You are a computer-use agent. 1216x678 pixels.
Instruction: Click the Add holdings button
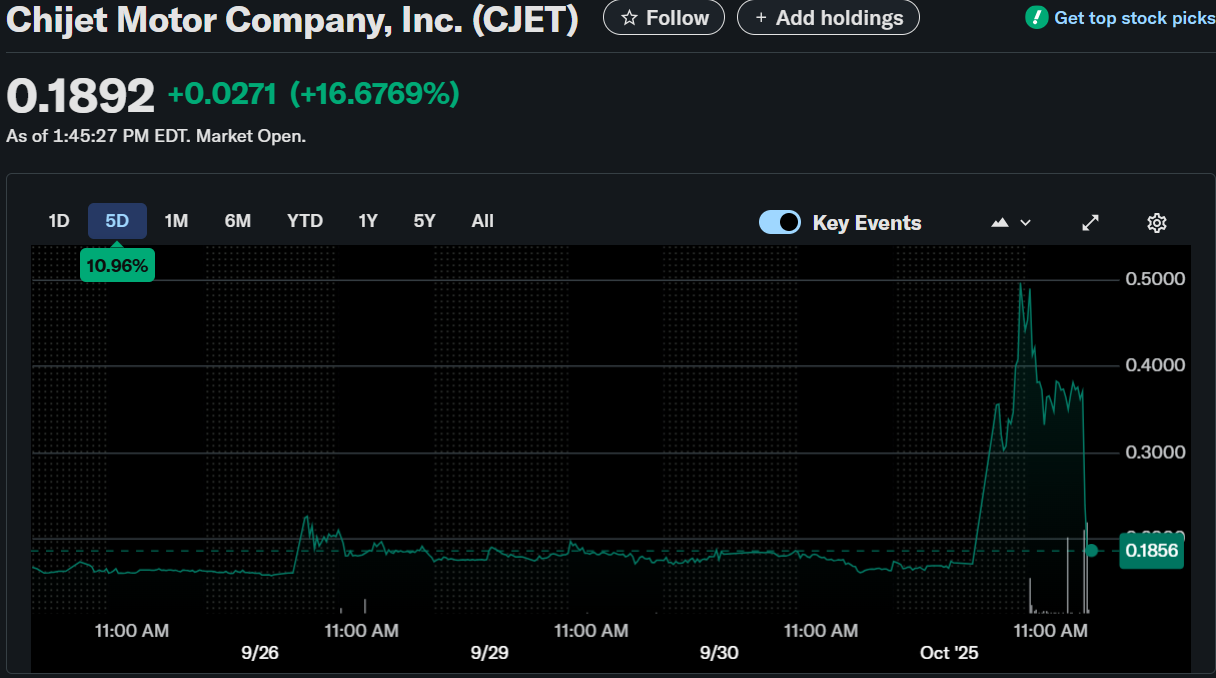click(x=828, y=18)
